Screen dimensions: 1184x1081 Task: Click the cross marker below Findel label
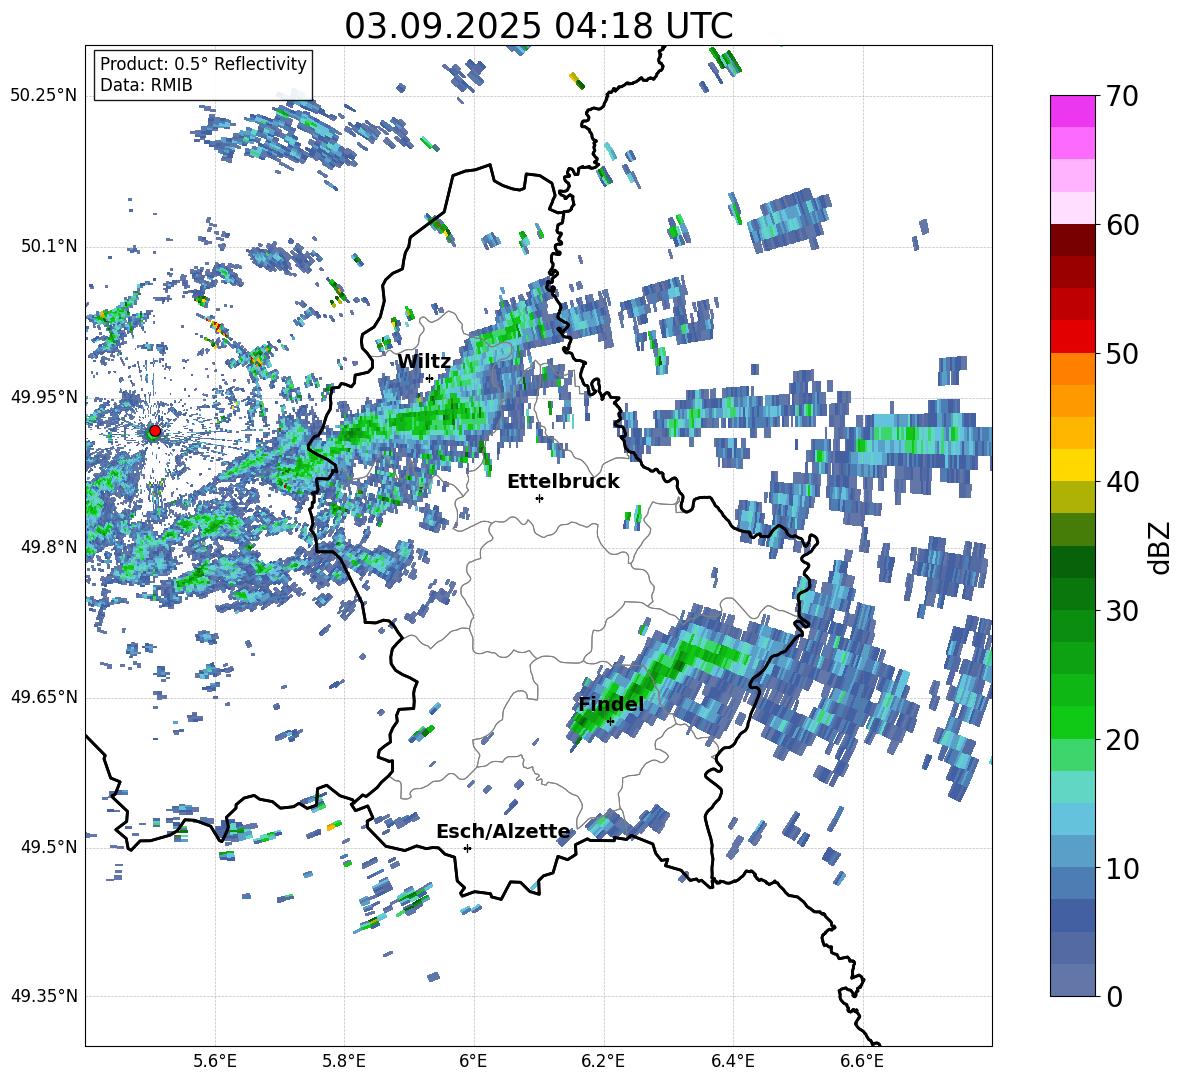tap(610, 722)
